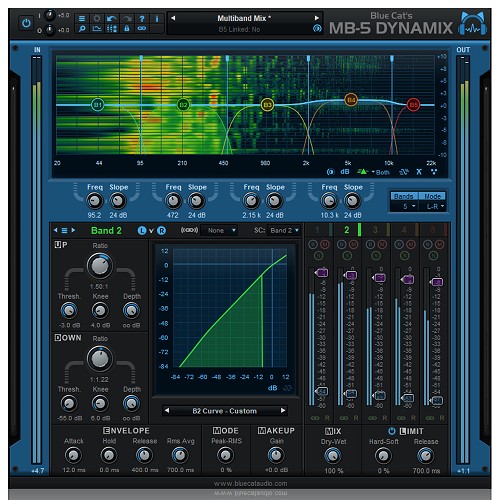Toggle the DOWN section enable button

click(58, 338)
